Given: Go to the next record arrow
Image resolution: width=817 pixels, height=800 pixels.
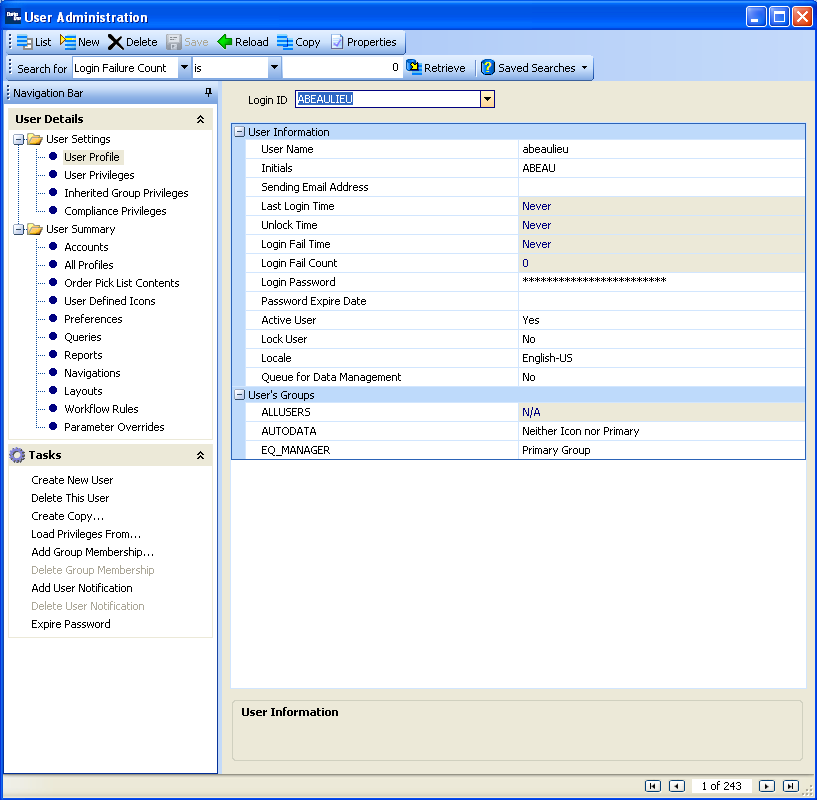Looking at the screenshot, I should pos(766,786).
